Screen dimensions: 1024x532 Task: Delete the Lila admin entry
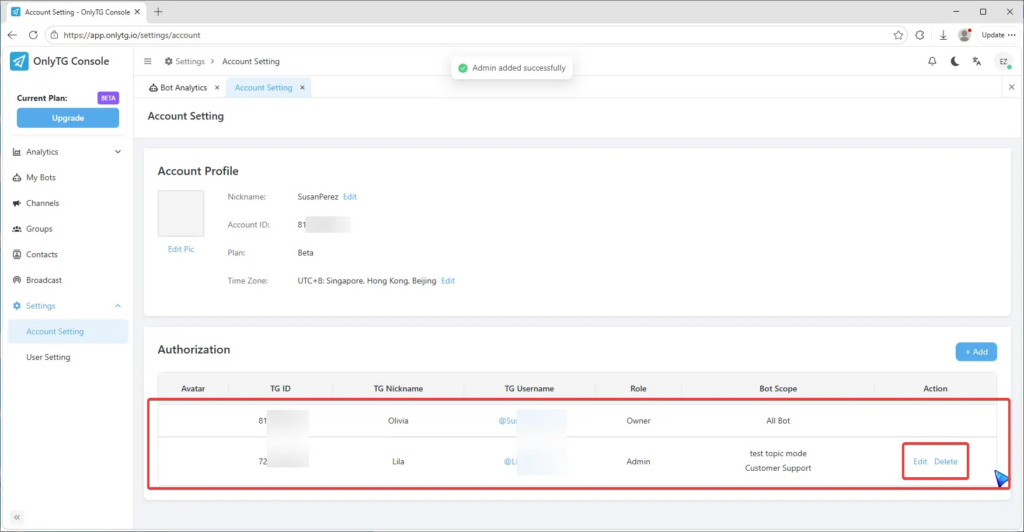point(945,461)
